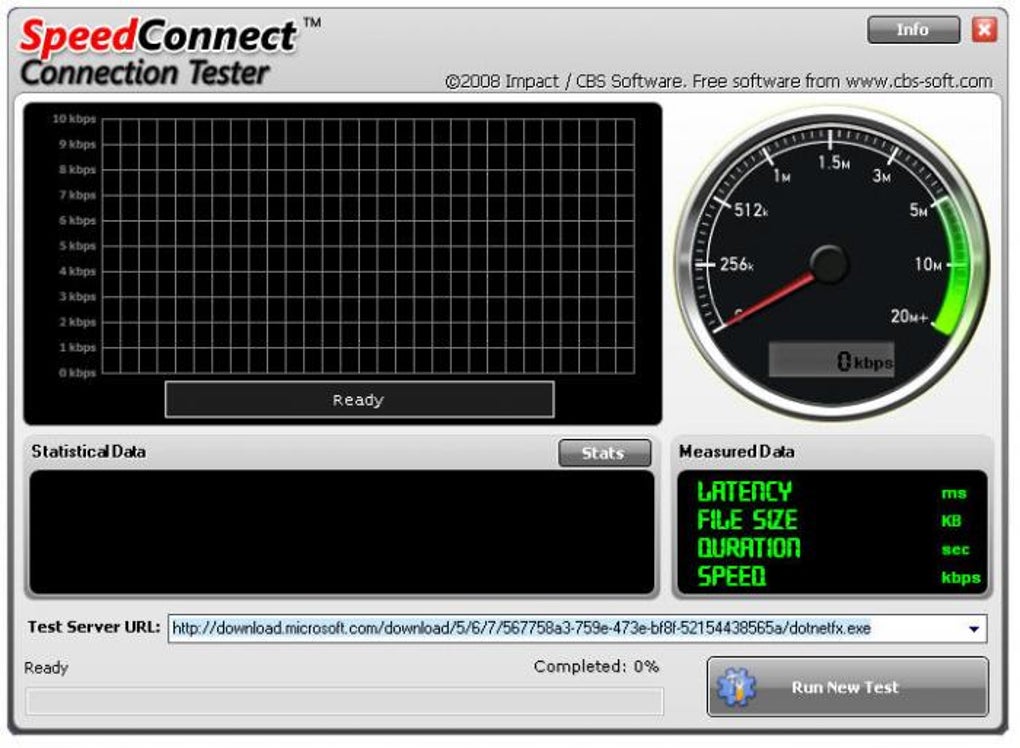1020x748 pixels.
Task: Click the Statistical Data heading
Action: click(x=88, y=451)
